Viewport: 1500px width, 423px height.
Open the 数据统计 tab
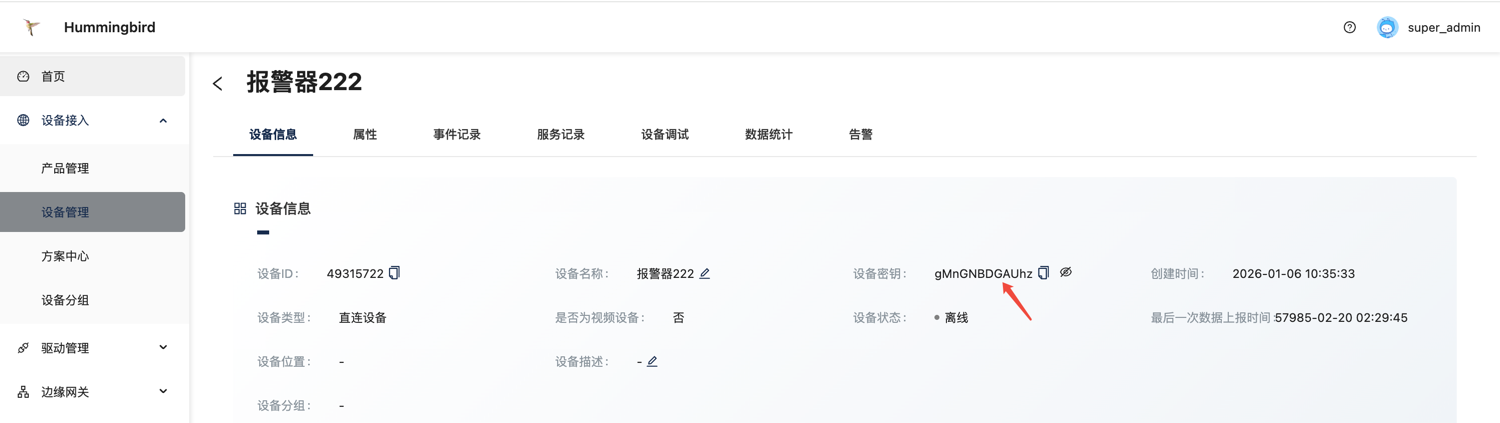[769, 134]
